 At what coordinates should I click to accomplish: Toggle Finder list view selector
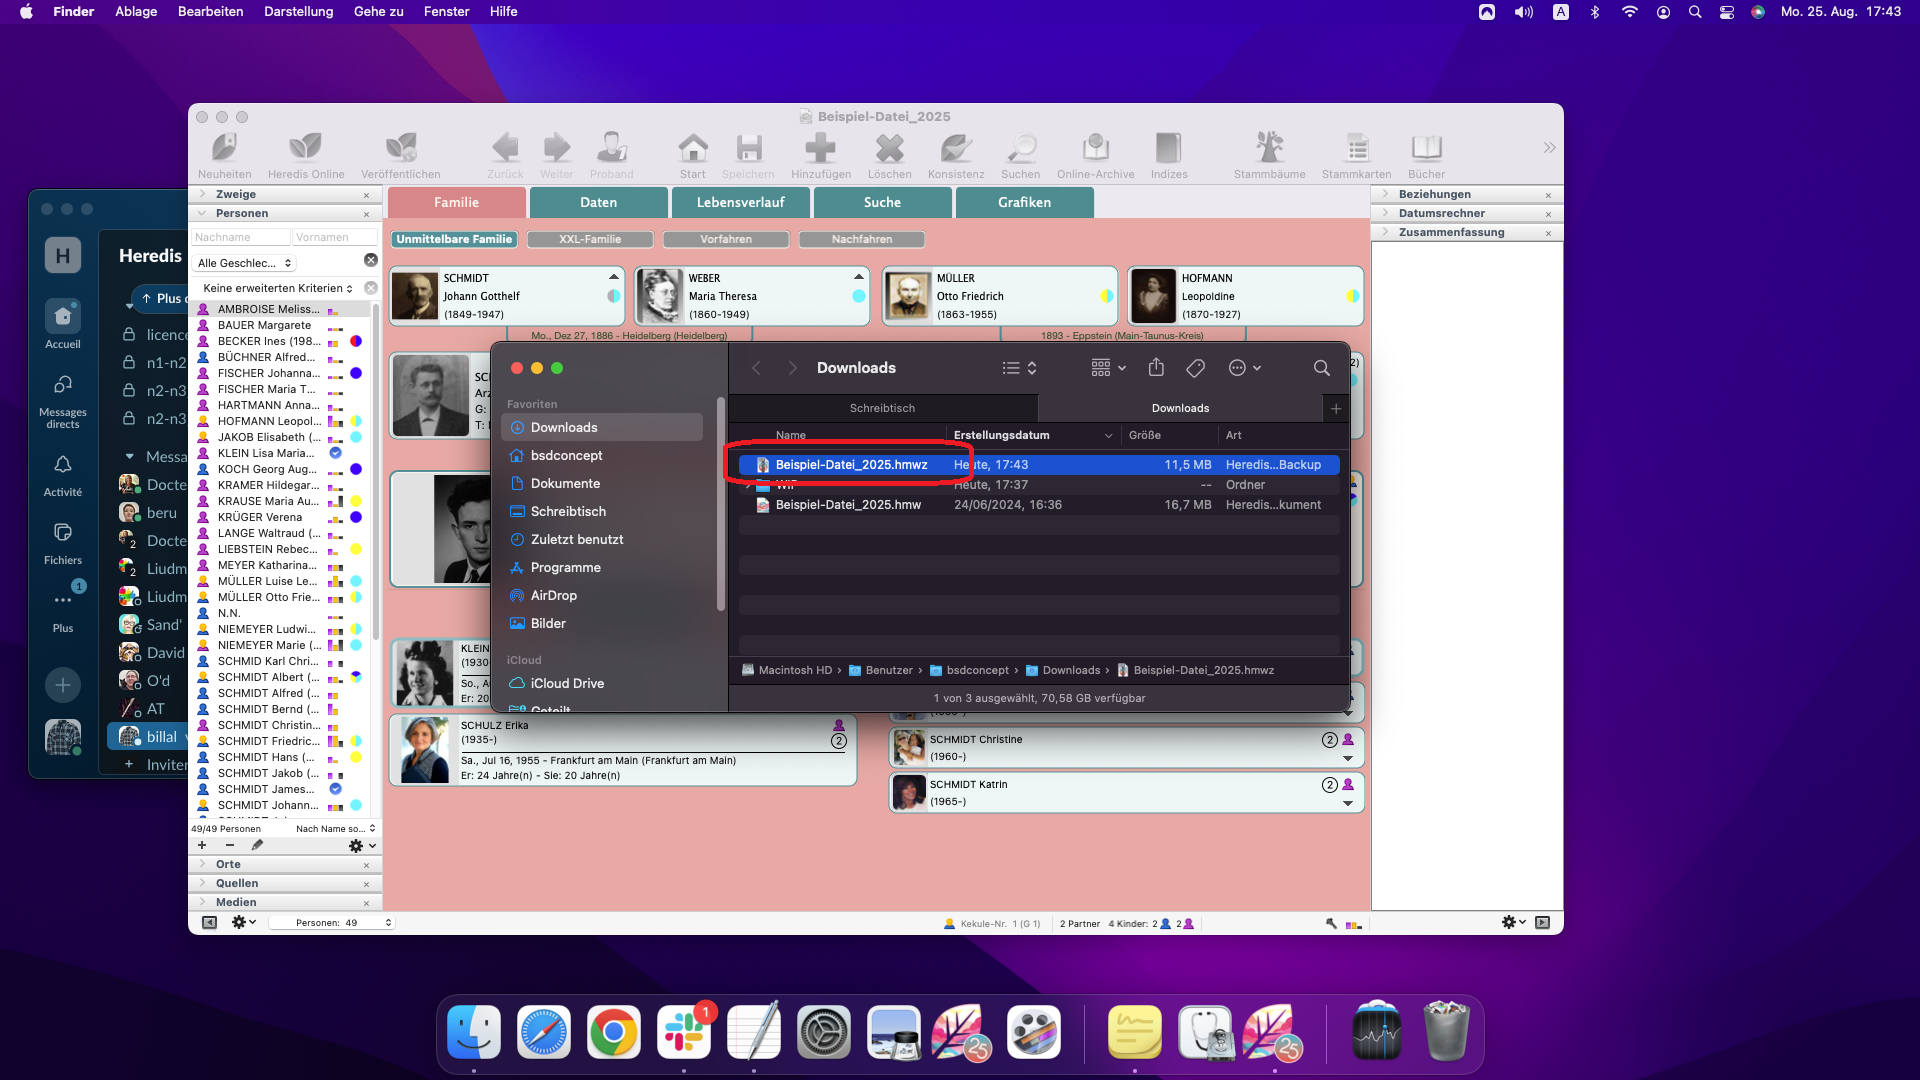coord(1019,368)
